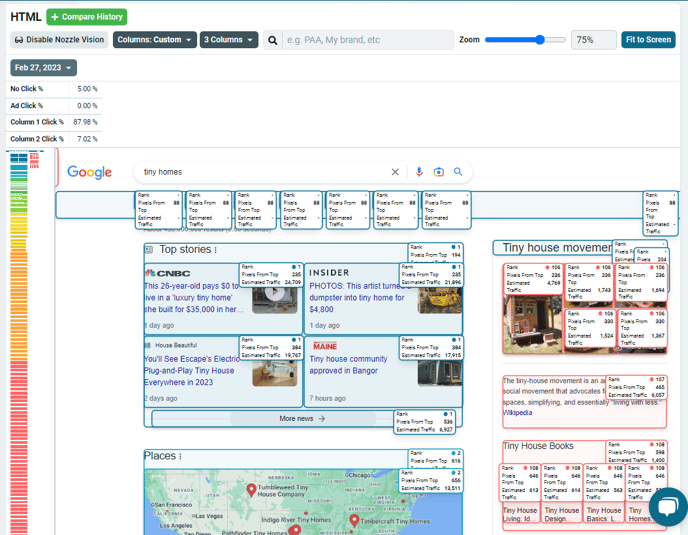
Task: Click the Tiny House Books heading
Action: point(538,446)
